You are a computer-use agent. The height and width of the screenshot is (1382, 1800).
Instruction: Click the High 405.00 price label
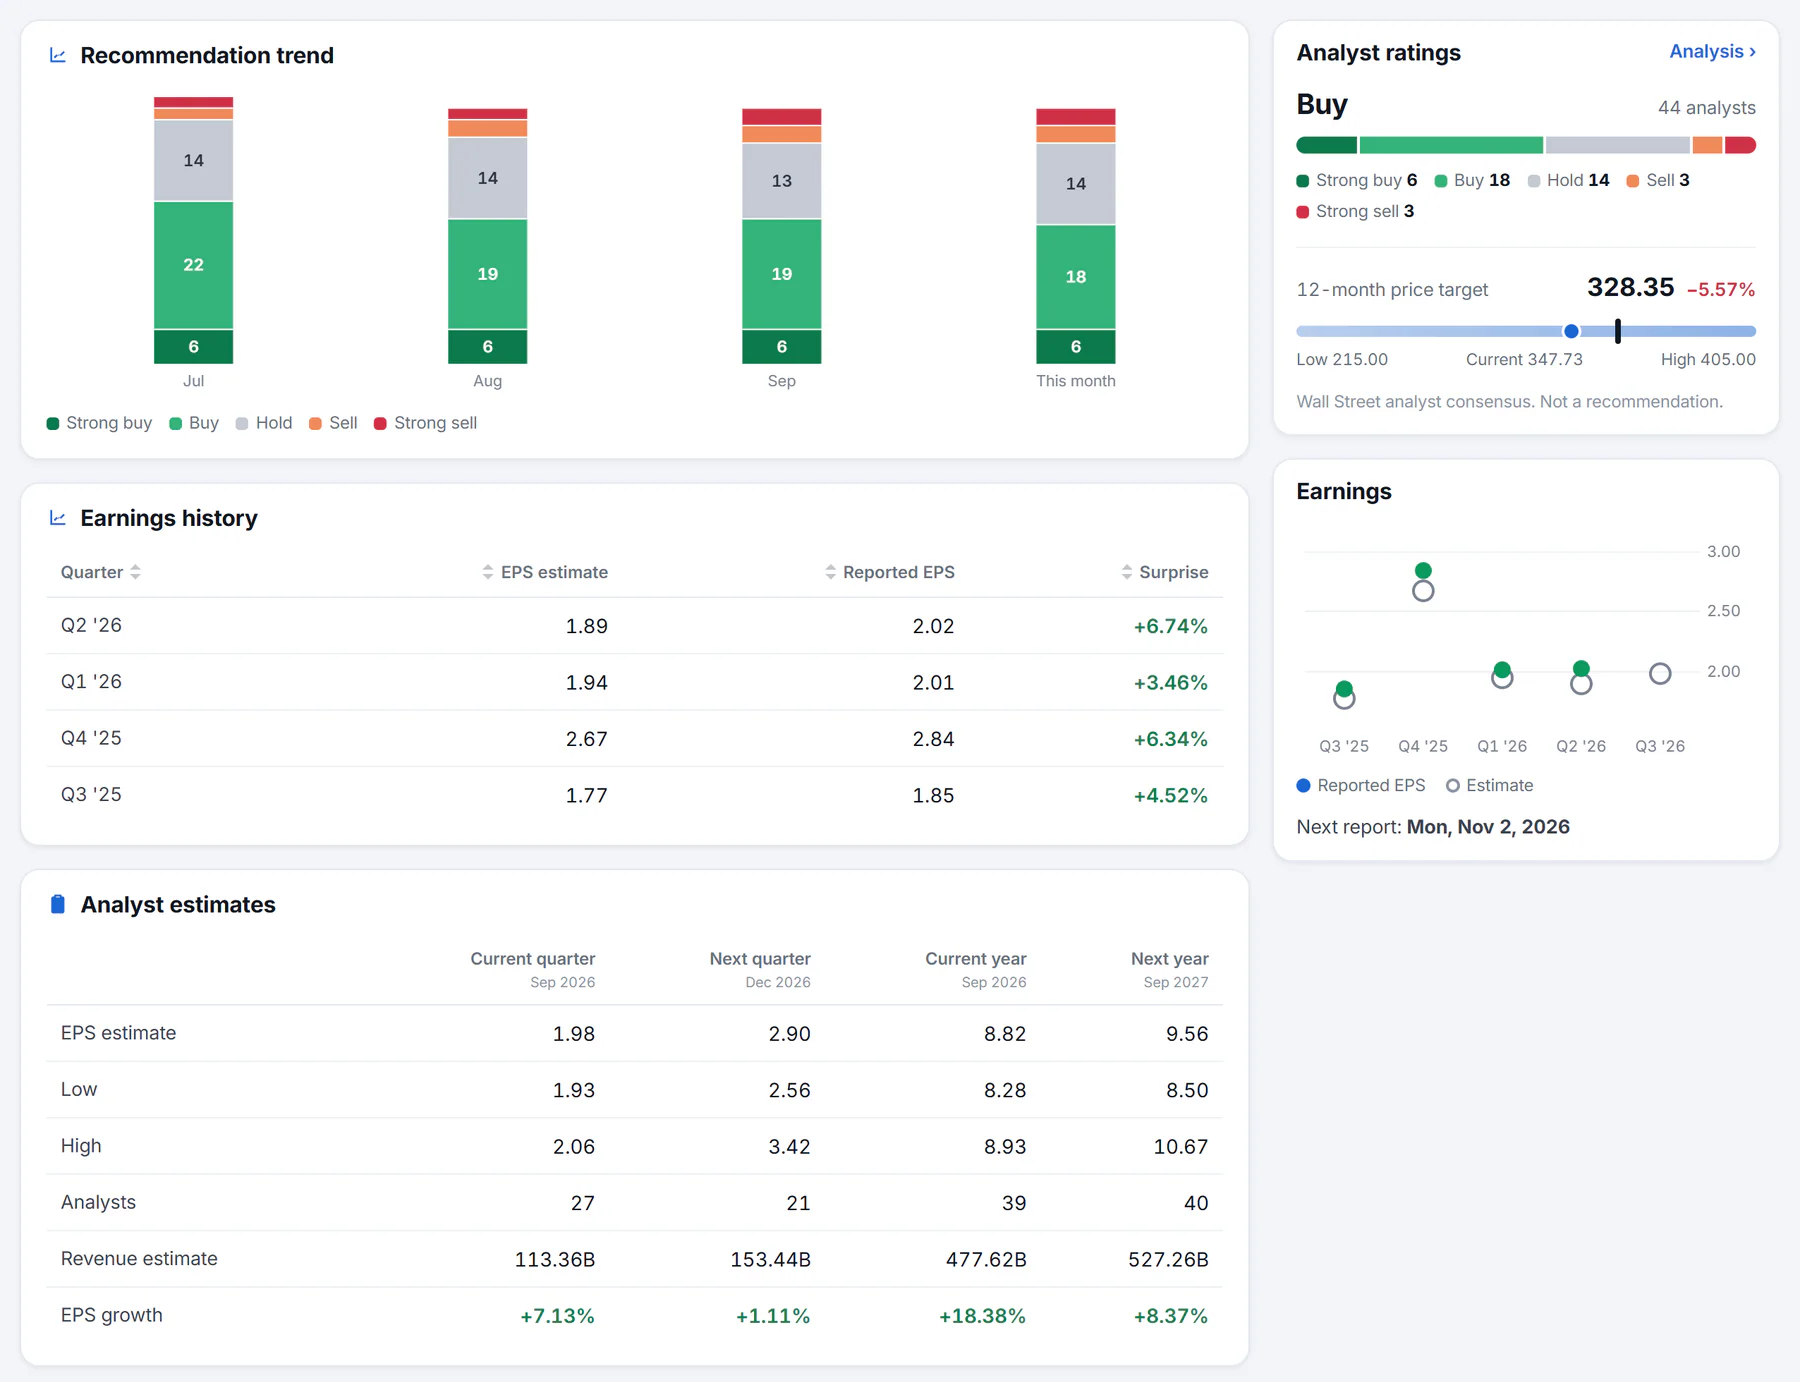pyautogui.click(x=1708, y=360)
